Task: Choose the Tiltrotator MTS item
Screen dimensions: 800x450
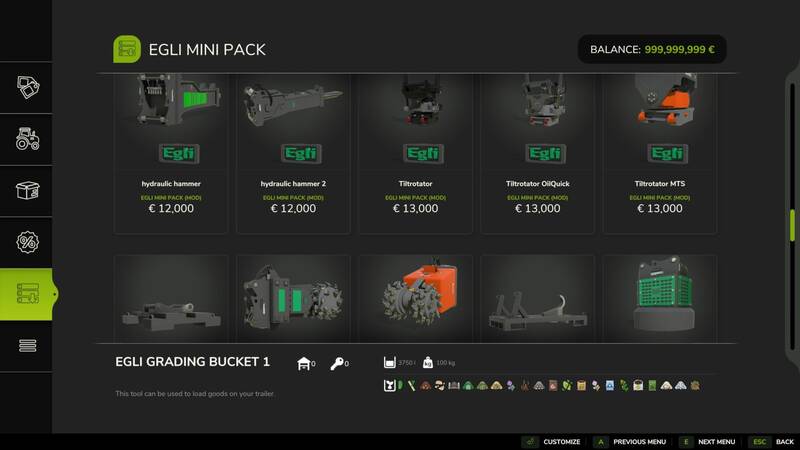Action: pos(660,154)
